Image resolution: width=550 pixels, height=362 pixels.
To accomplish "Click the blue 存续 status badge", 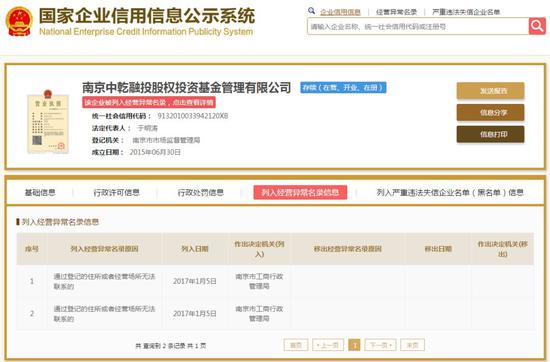I will 343,88.
